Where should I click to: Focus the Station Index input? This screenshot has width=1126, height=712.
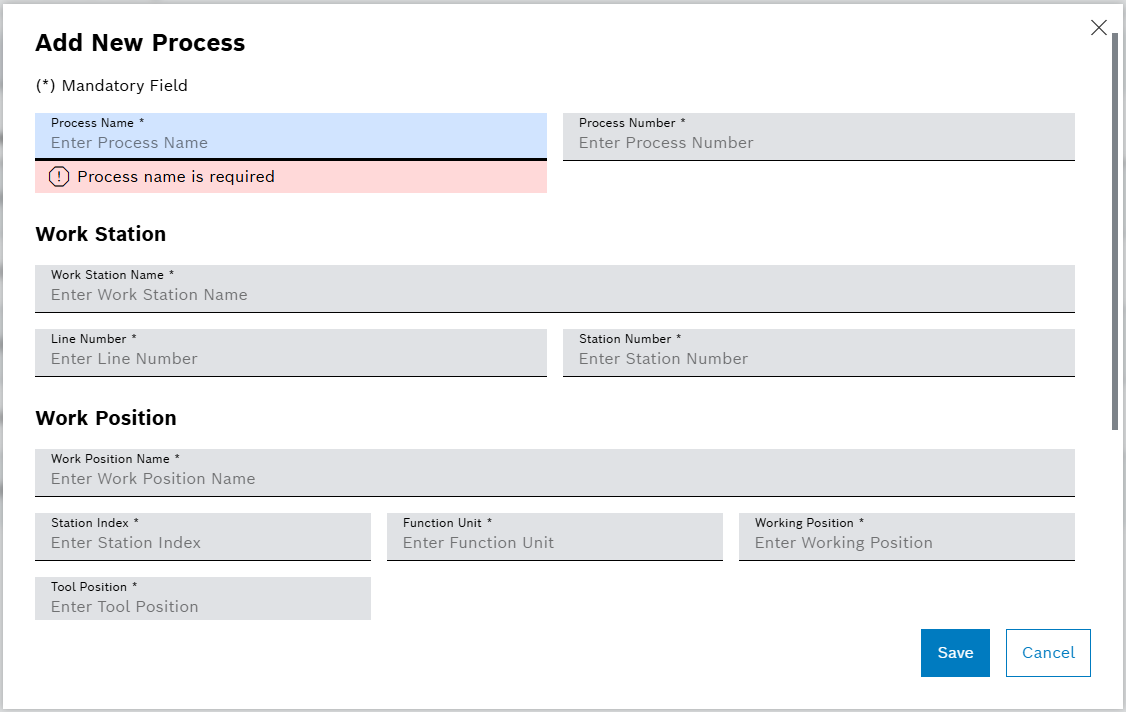(x=202, y=542)
